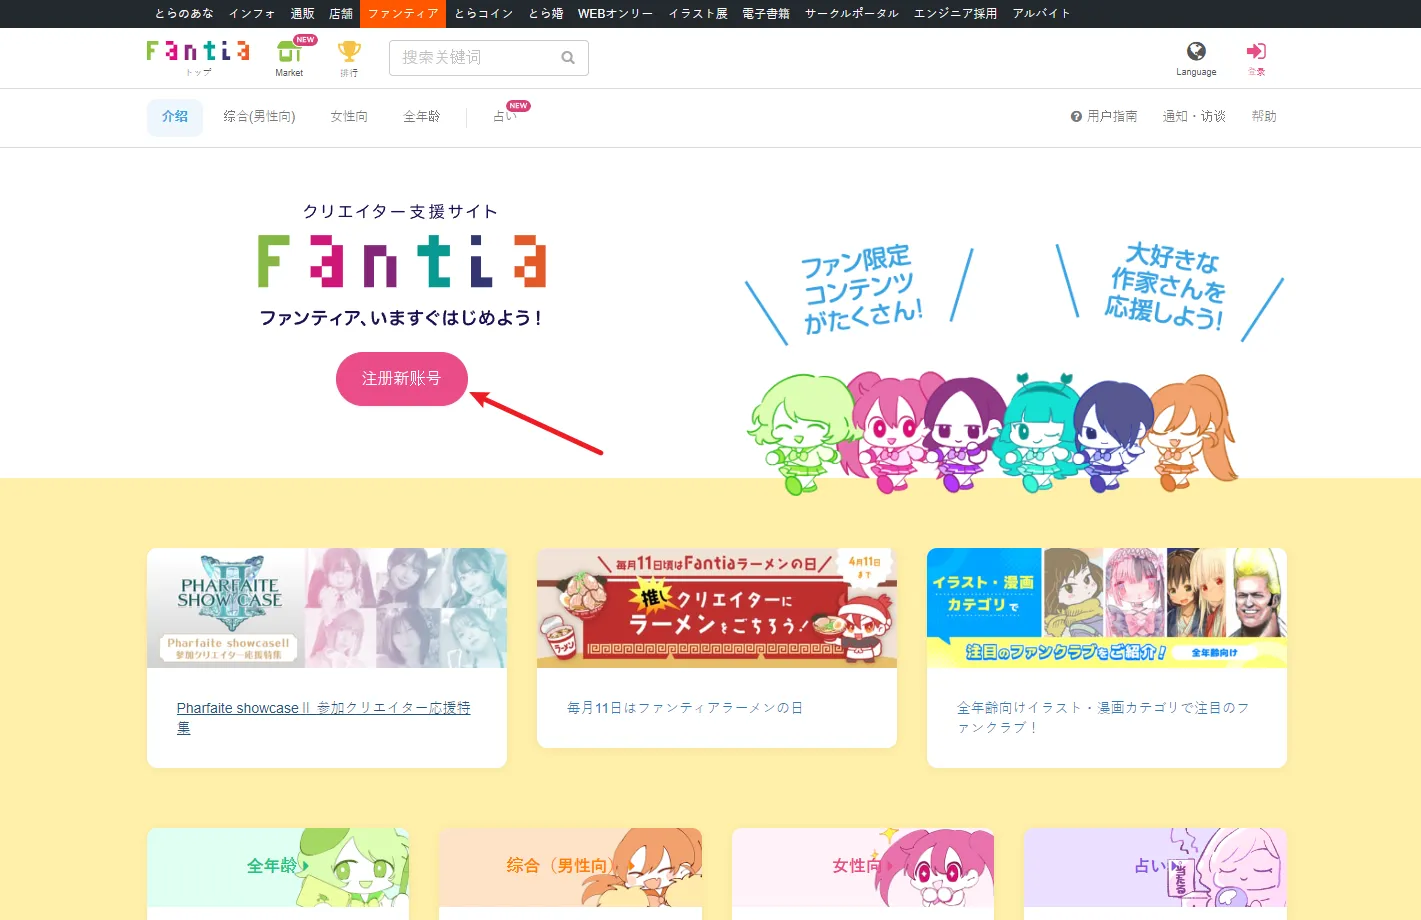Image resolution: width=1421 pixels, height=920 pixels.
Task: Switch to the 女性向 tab
Action: point(348,116)
